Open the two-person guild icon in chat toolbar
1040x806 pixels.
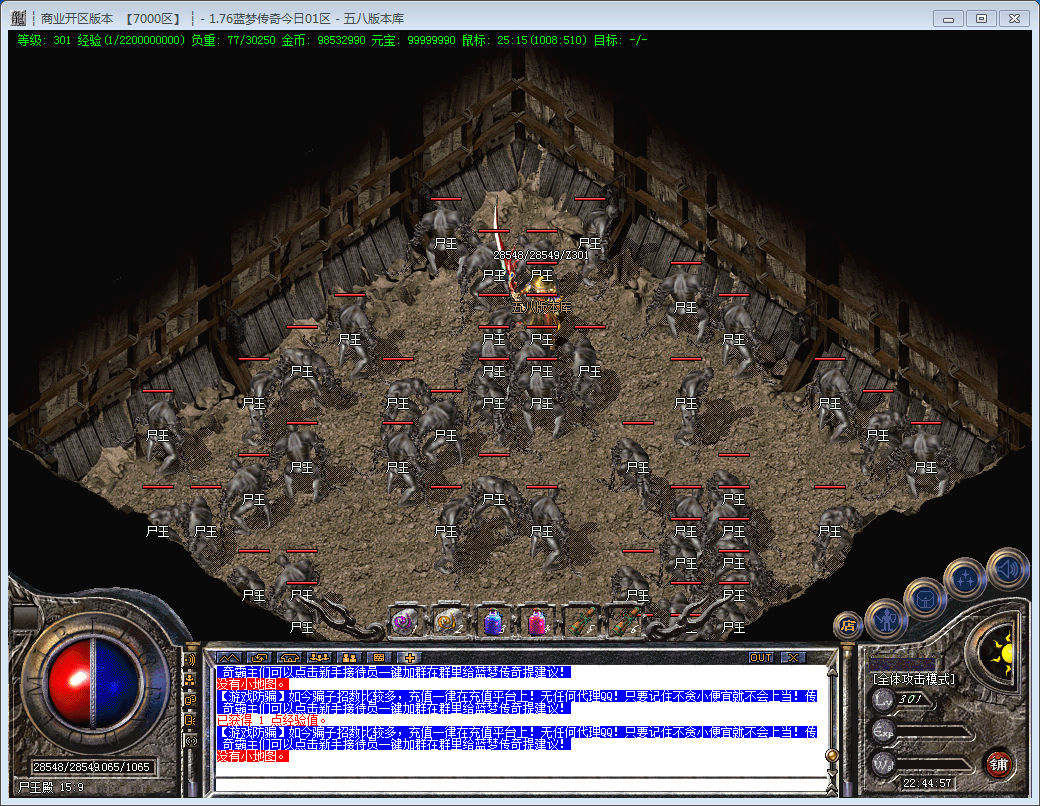349,657
